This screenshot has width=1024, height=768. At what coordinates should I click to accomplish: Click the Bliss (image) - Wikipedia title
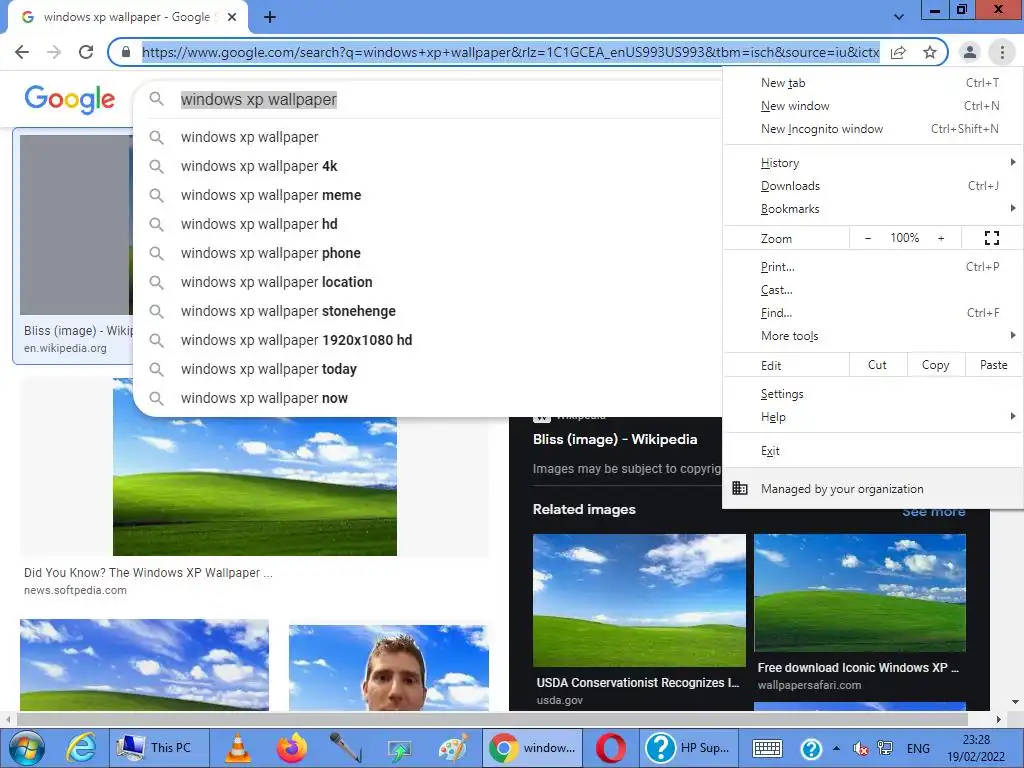pos(615,440)
